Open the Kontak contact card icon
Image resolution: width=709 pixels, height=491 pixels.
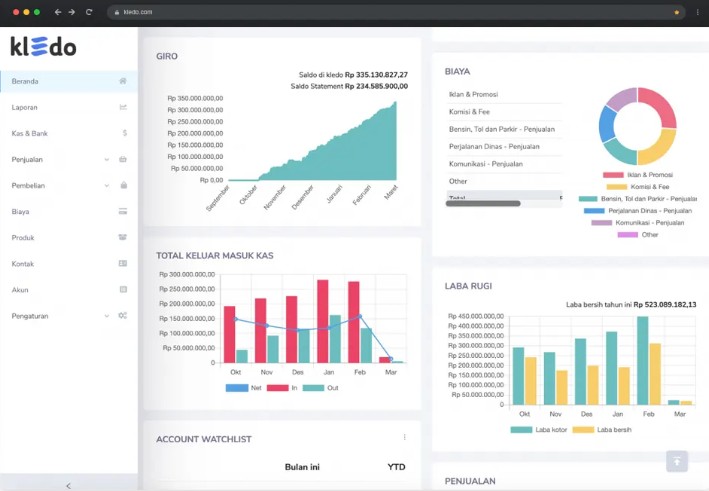pos(123,263)
